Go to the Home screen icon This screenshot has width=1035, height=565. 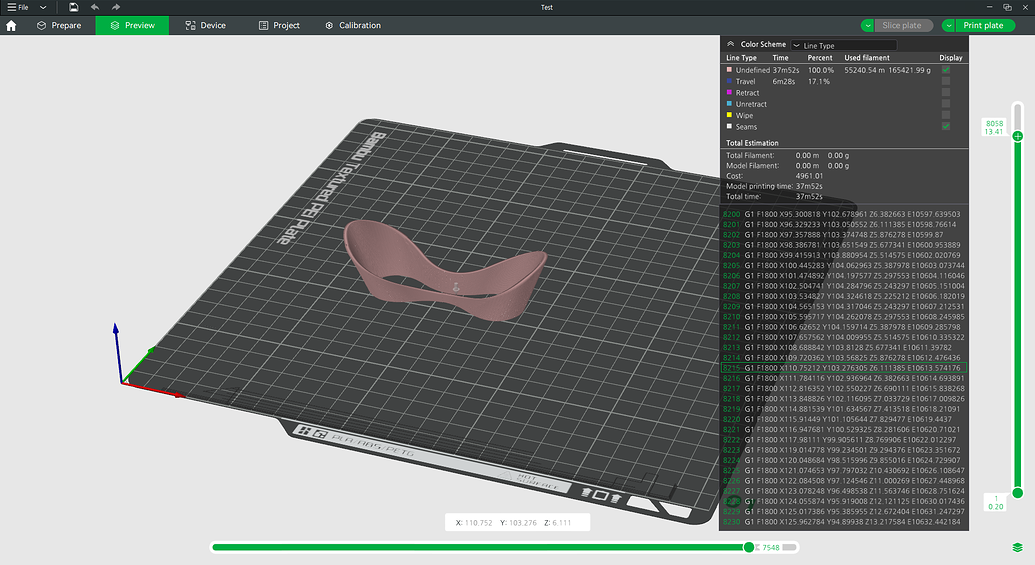coord(11,26)
